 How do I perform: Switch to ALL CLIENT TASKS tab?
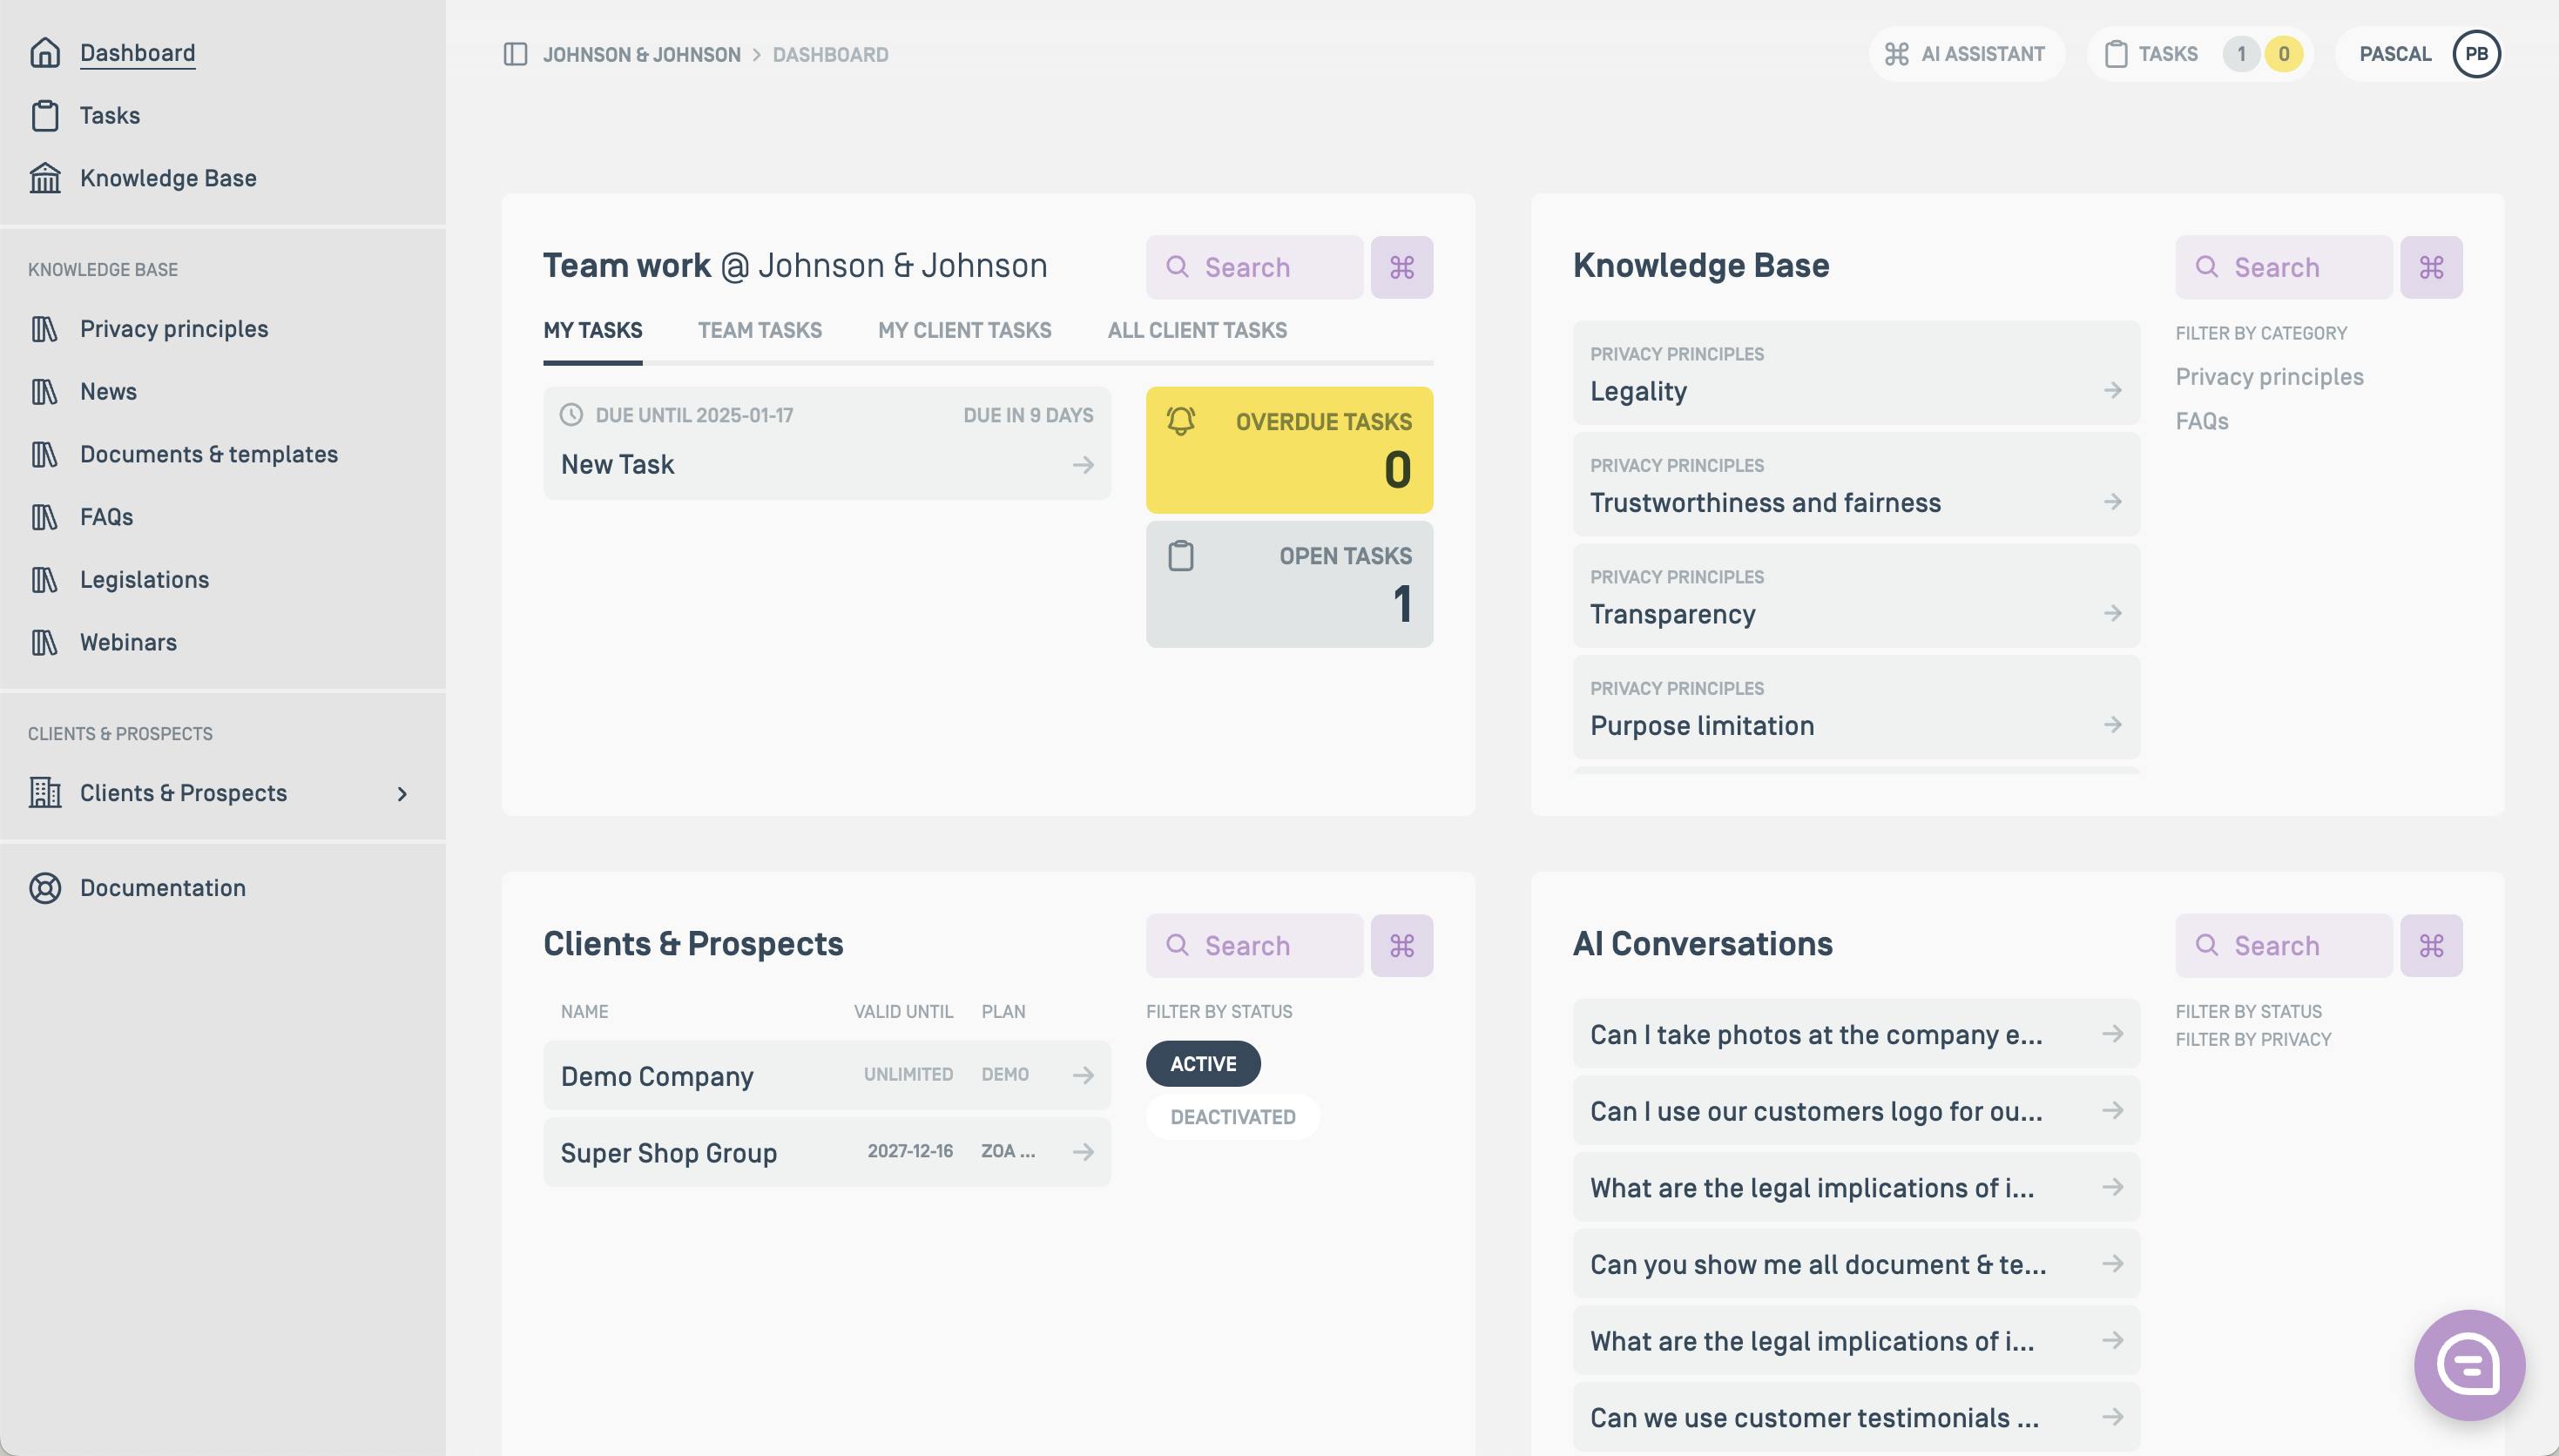click(x=1196, y=330)
